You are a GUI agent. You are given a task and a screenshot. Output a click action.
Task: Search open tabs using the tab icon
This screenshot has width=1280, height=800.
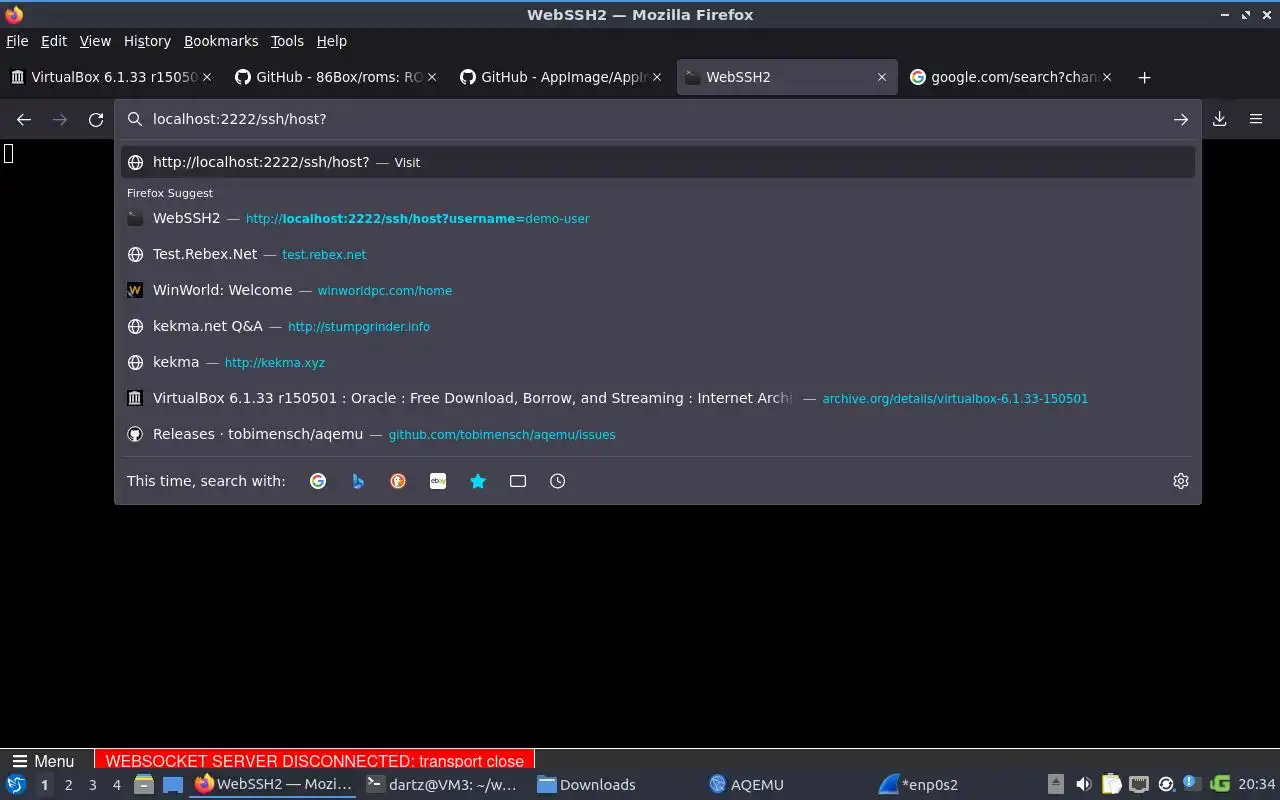pos(518,481)
